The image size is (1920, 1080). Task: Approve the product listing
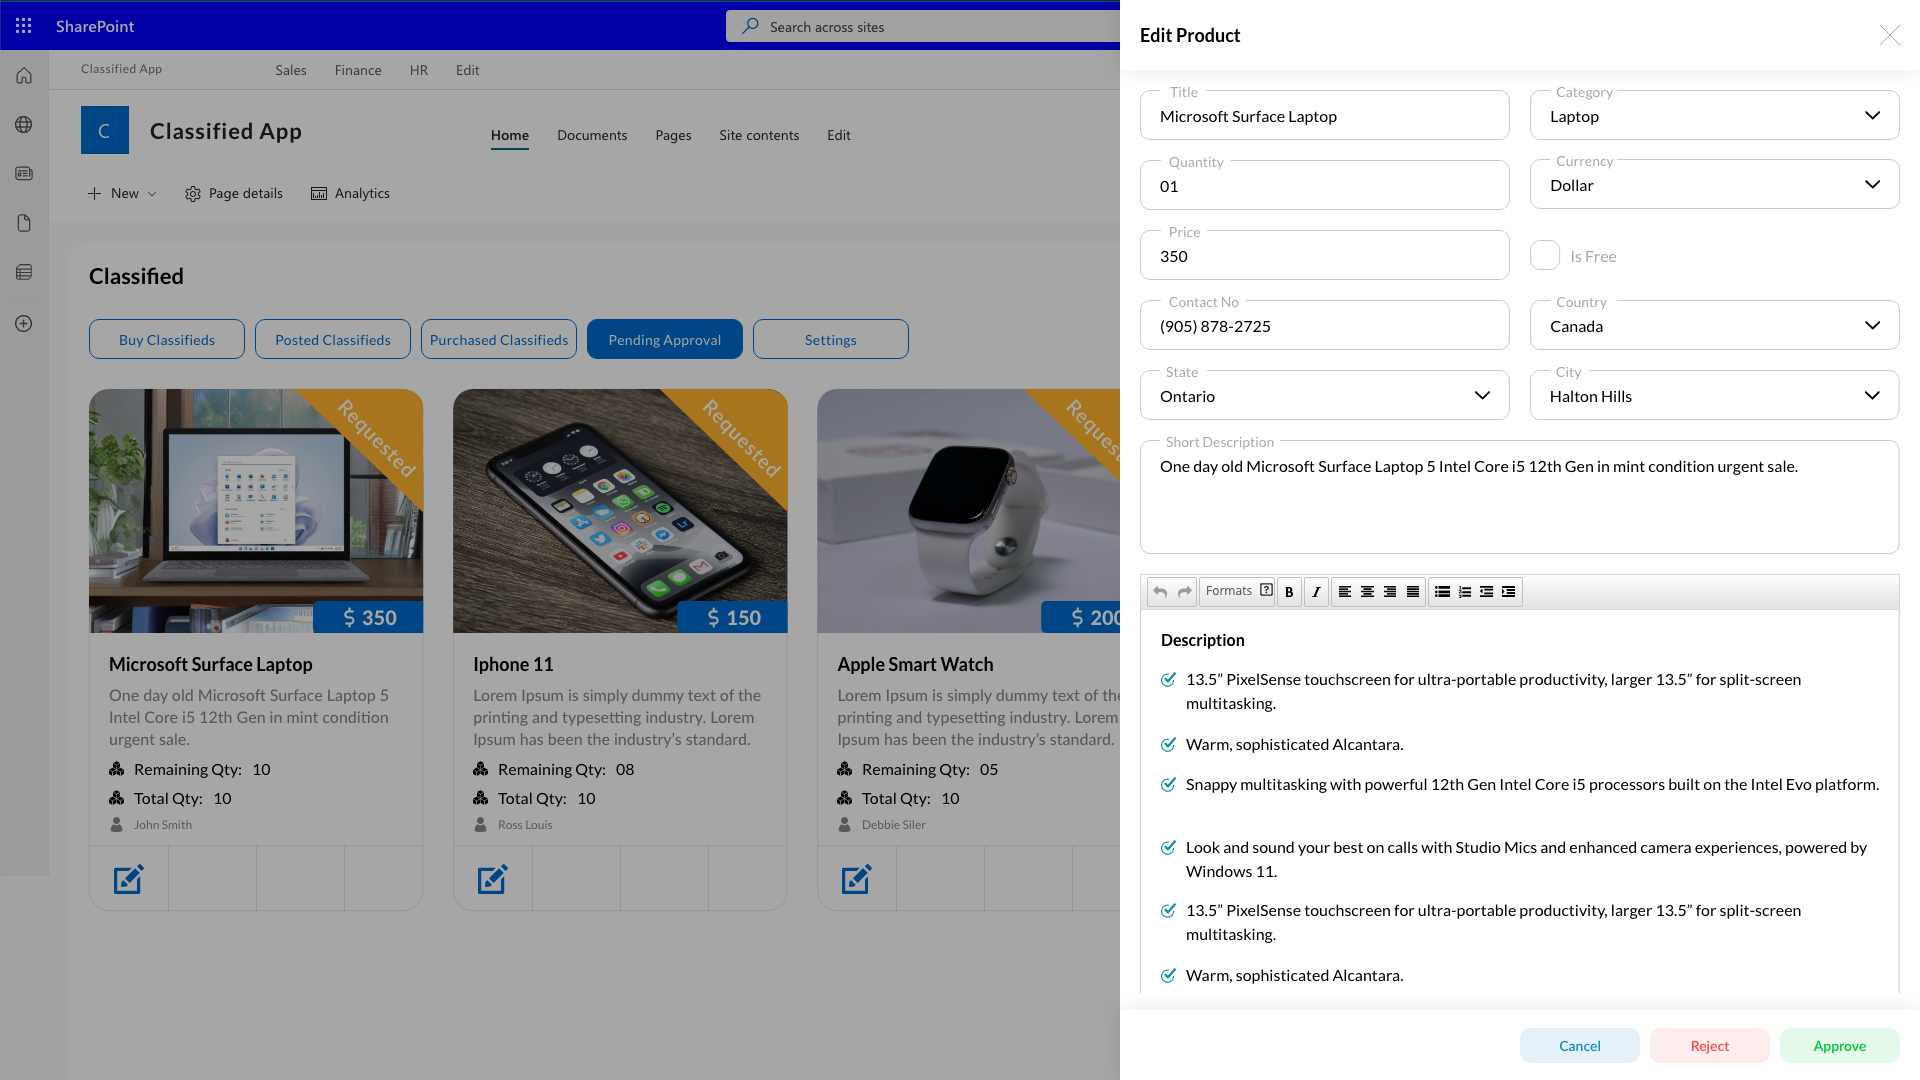[x=1839, y=1045]
